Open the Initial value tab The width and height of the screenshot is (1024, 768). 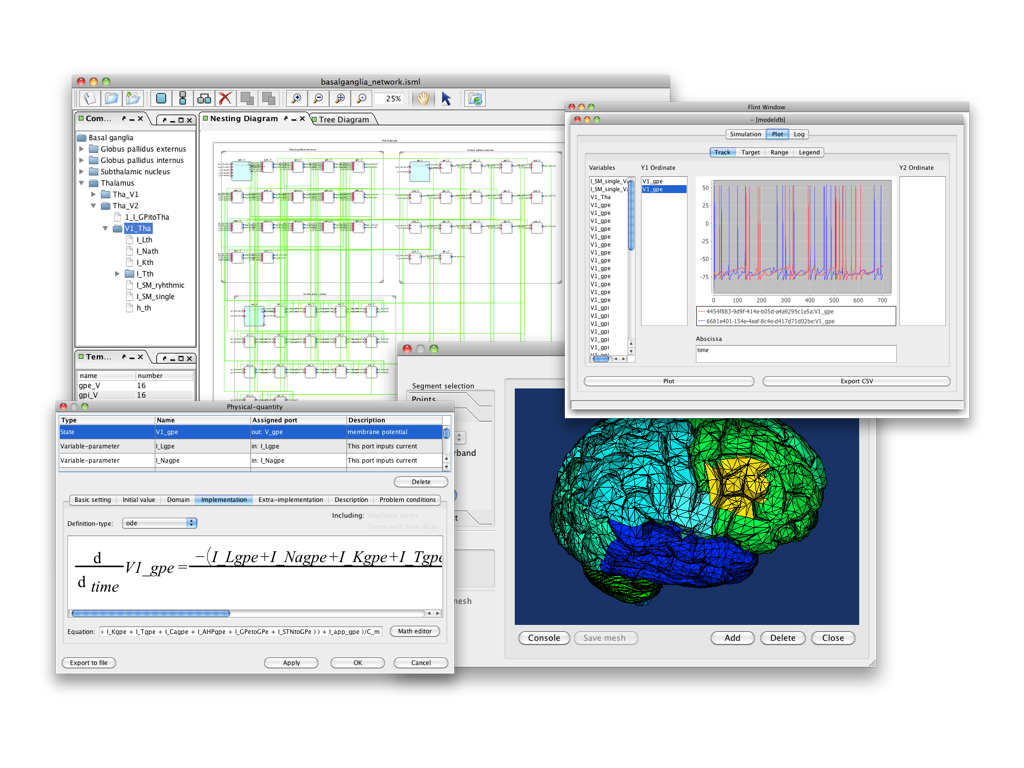138,500
